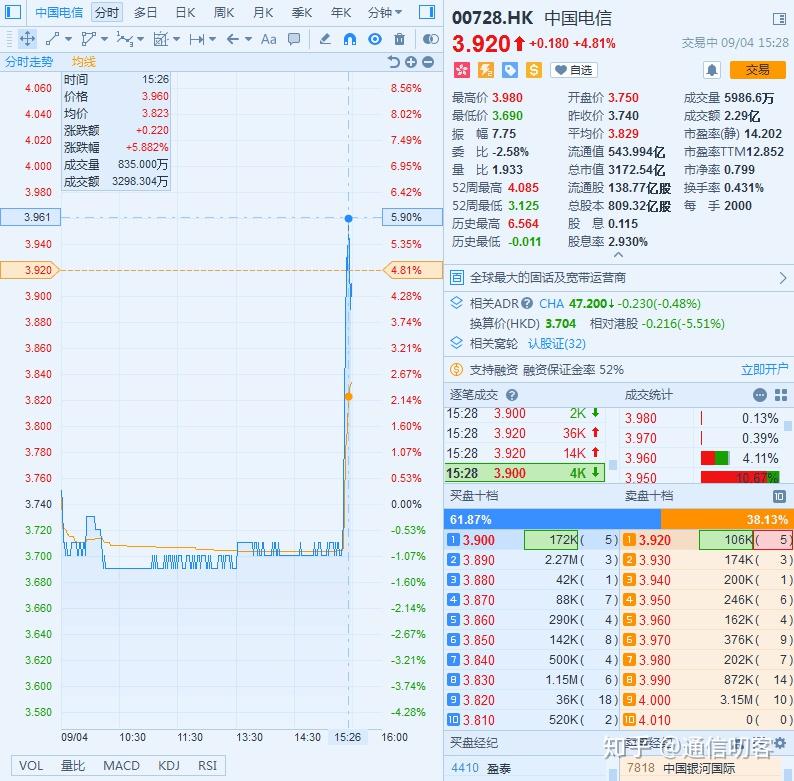Click the orange 38.13% sell ratio bar

[x=727, y=520]
